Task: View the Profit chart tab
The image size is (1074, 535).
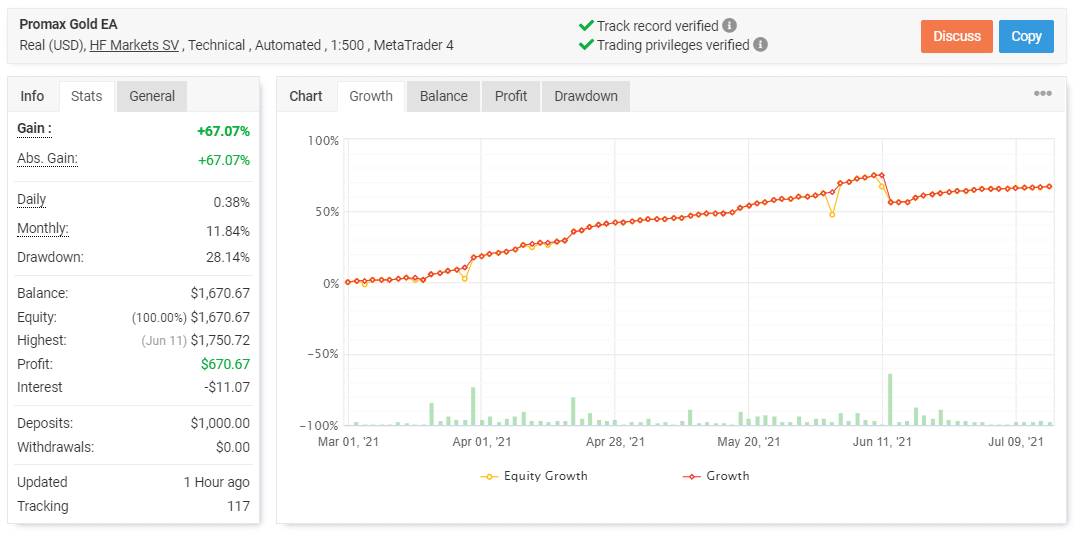Action: 510,96
